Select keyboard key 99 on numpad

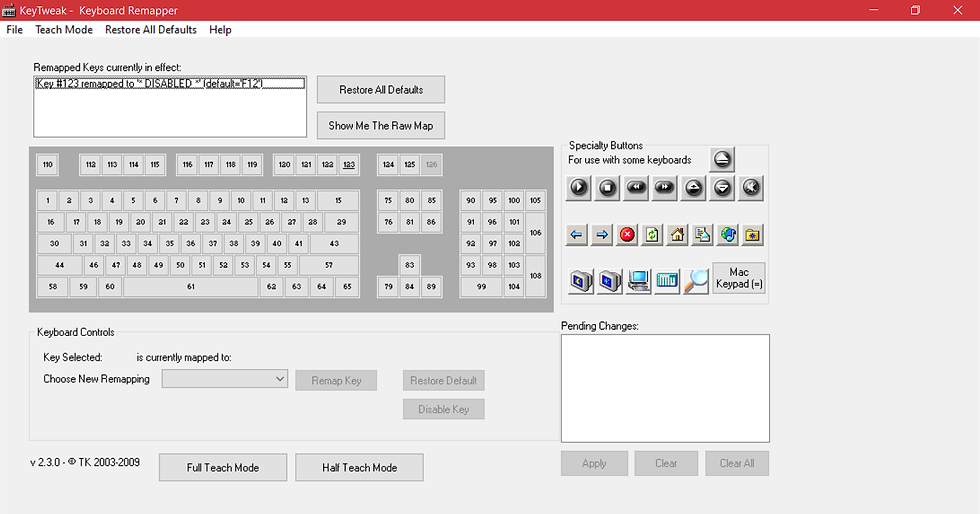pos(481,286)
